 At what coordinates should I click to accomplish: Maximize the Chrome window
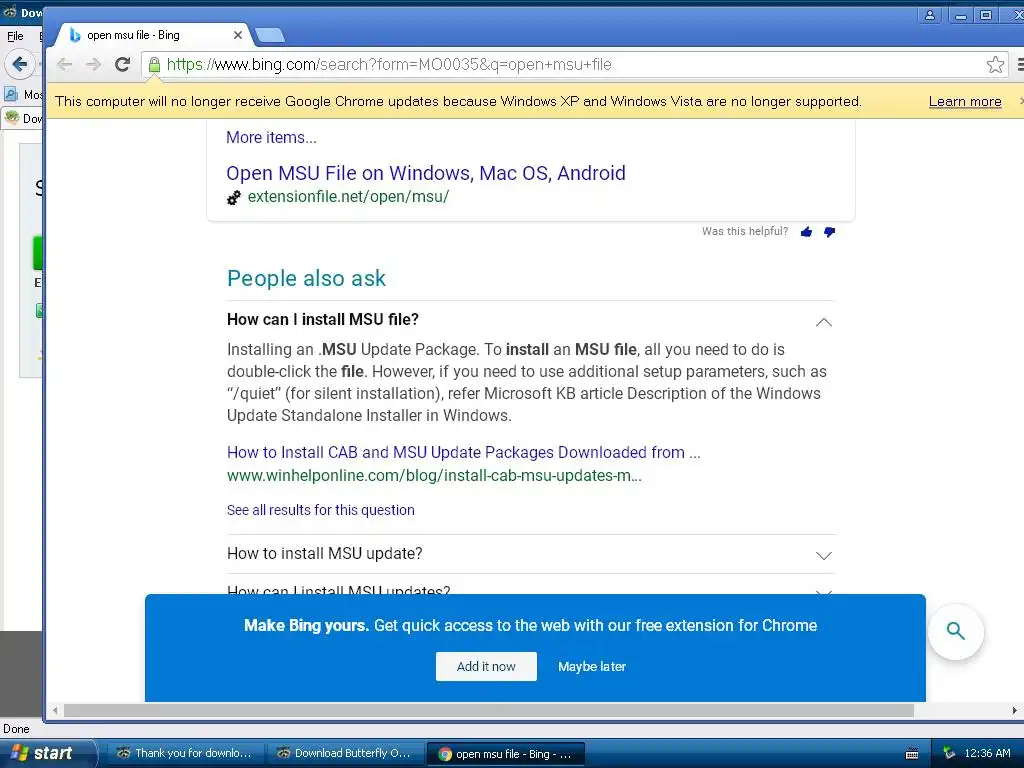coord(986,15)
